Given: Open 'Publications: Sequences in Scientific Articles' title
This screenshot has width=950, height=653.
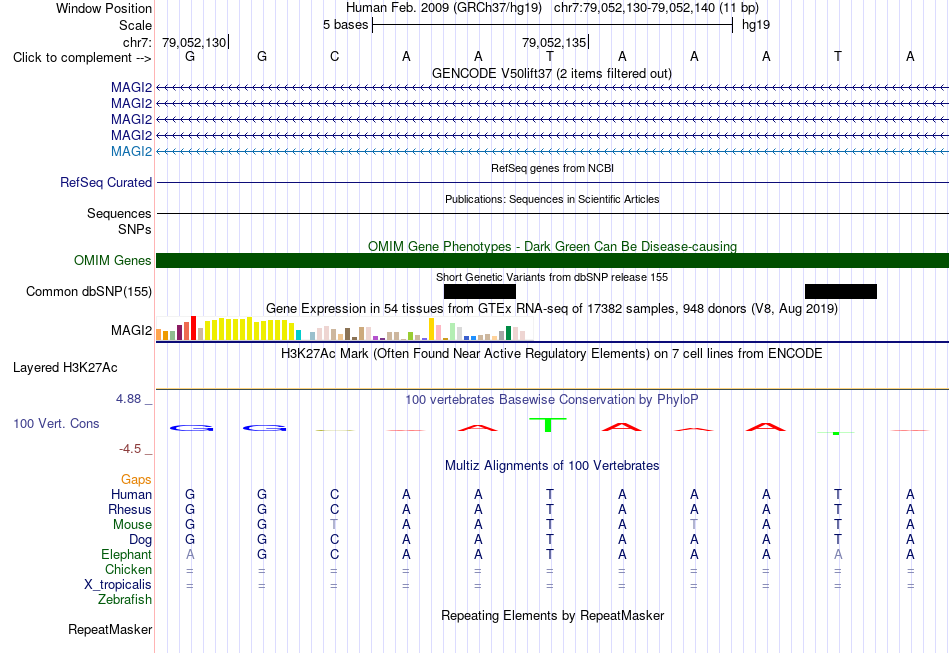Looking at the screenshot, I should [552, 199].
